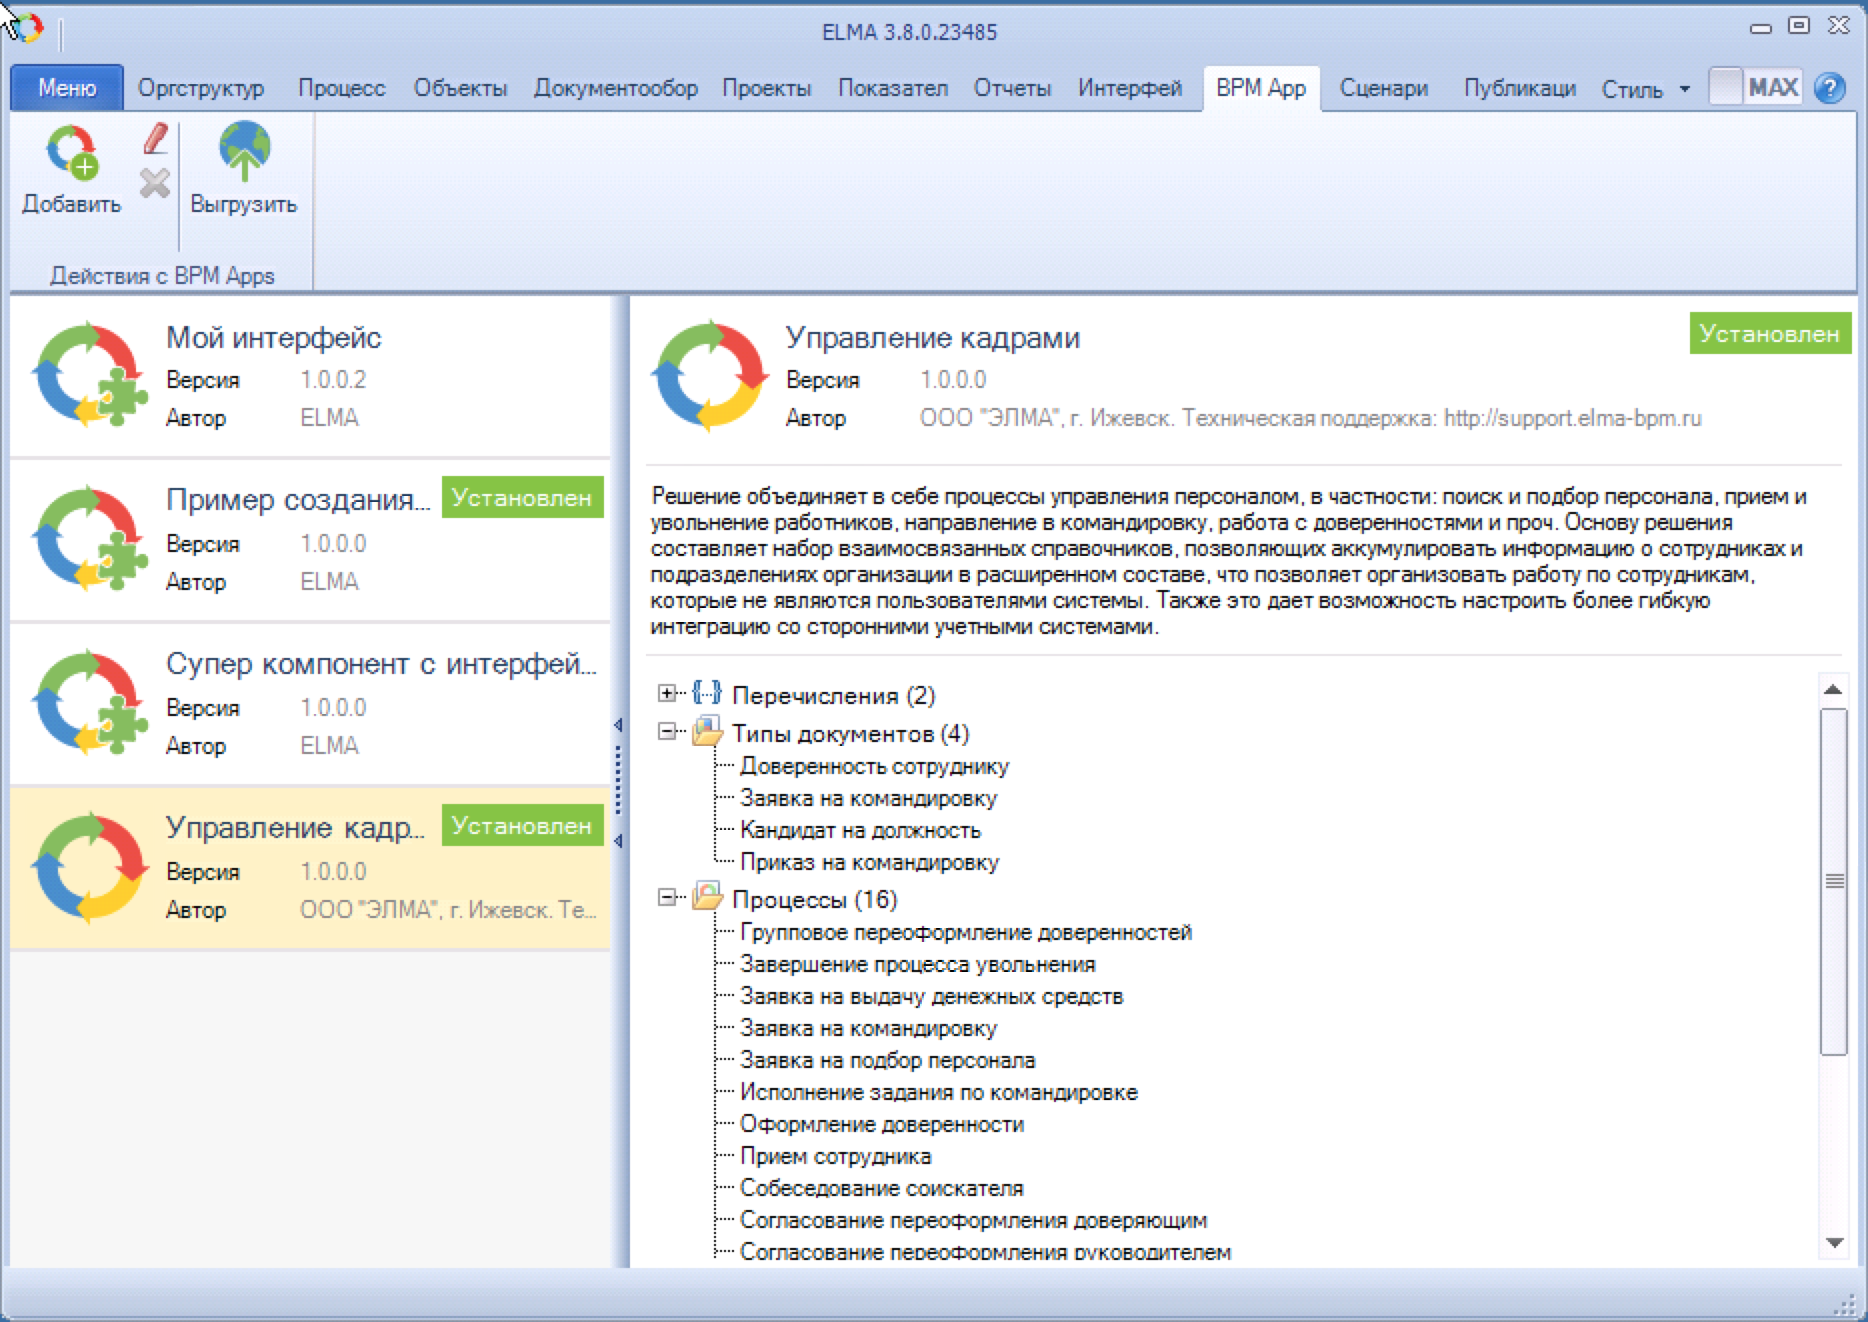Open the Меню tab

[67, 88]
